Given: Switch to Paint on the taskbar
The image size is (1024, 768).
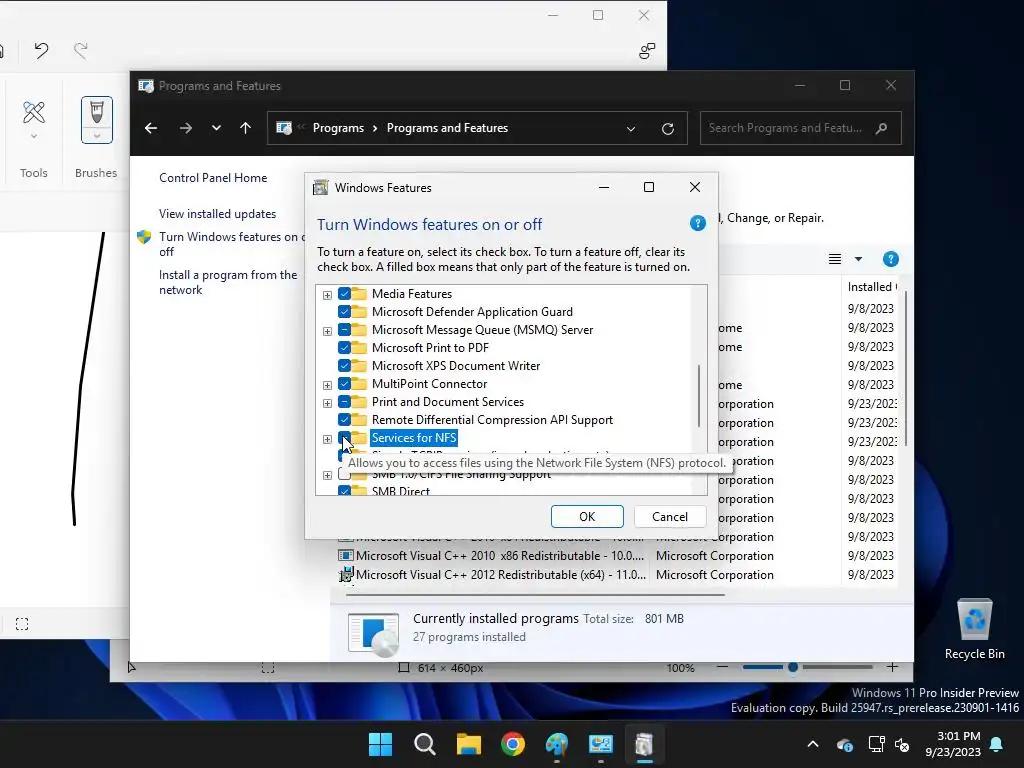Looking at the screenshot, I should point(556,744).
